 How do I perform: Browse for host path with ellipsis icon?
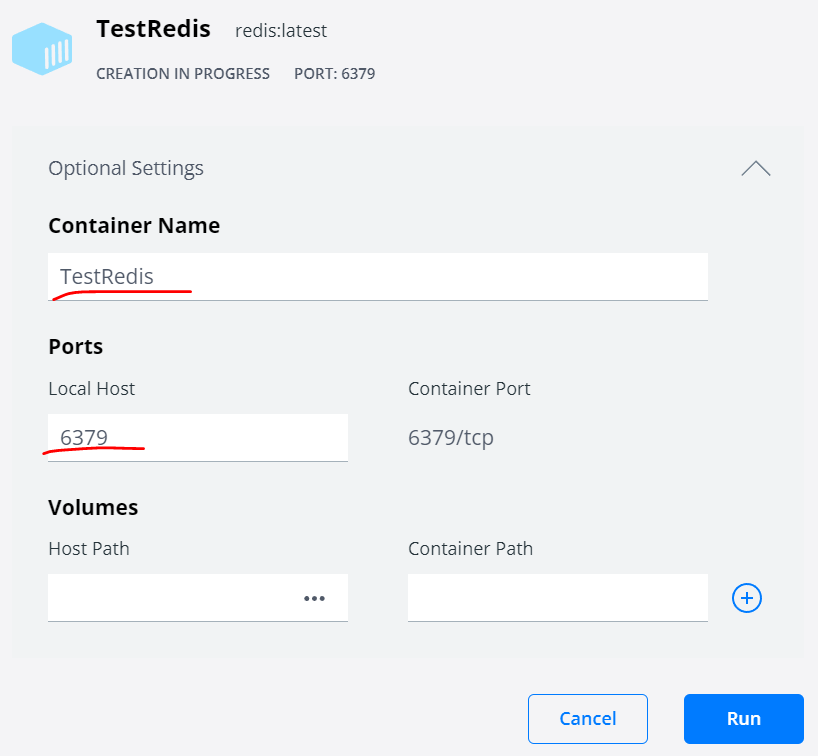click(314, 598)
